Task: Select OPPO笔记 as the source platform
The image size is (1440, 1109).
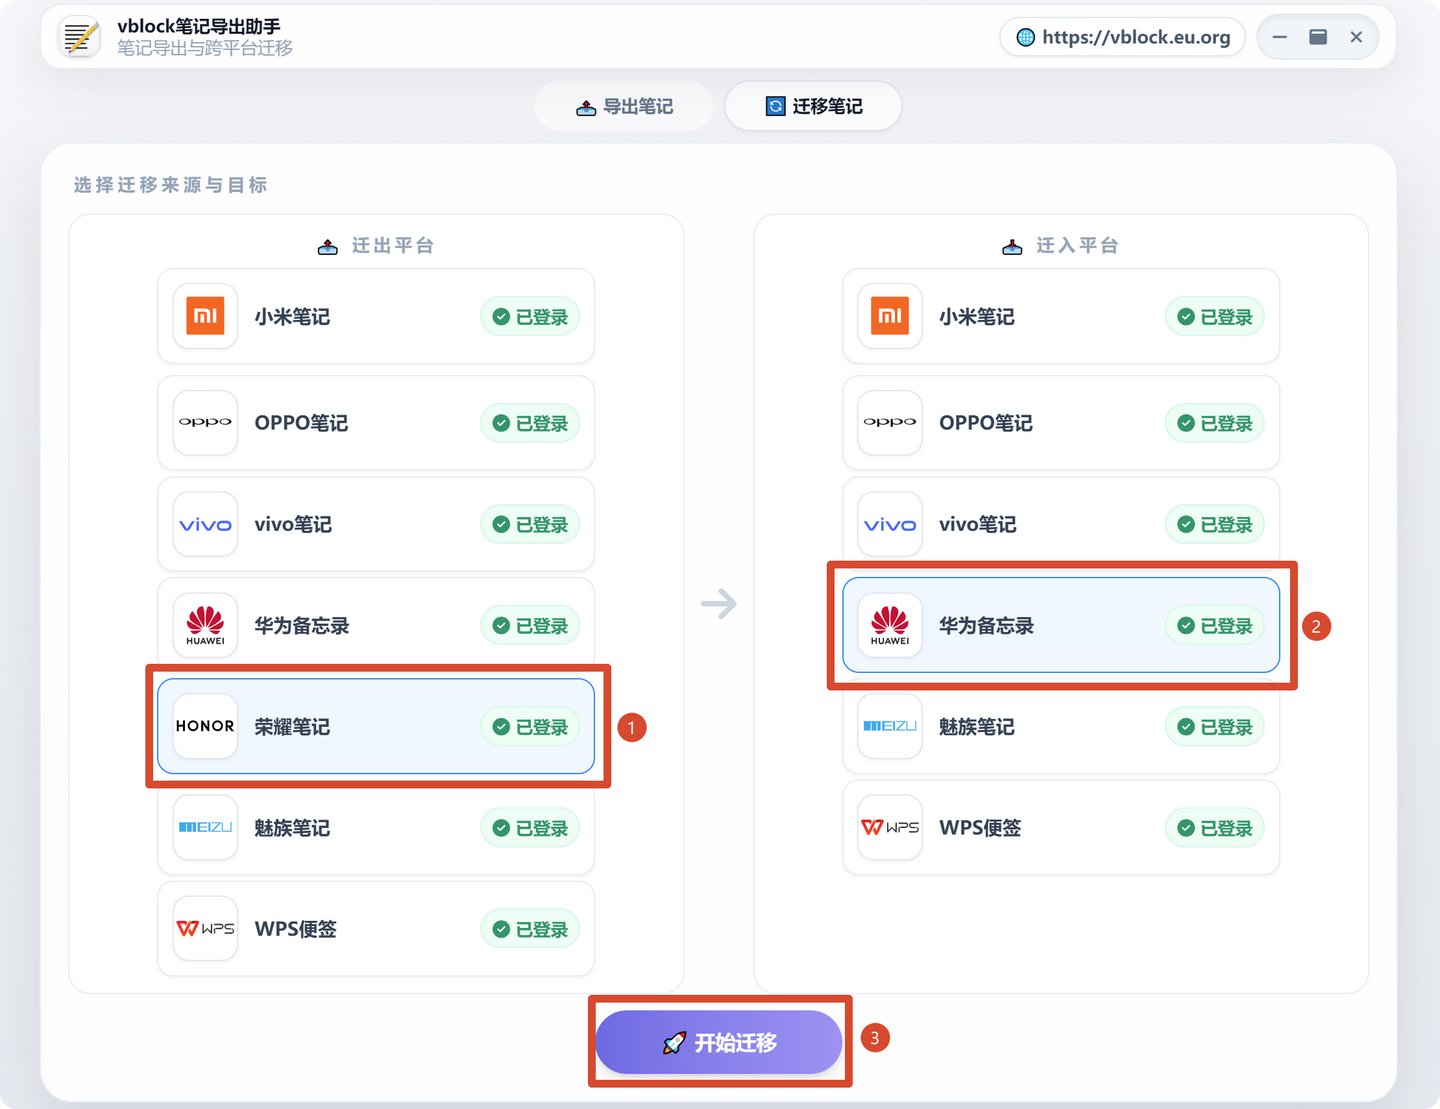Action: [x=376, y=423]
